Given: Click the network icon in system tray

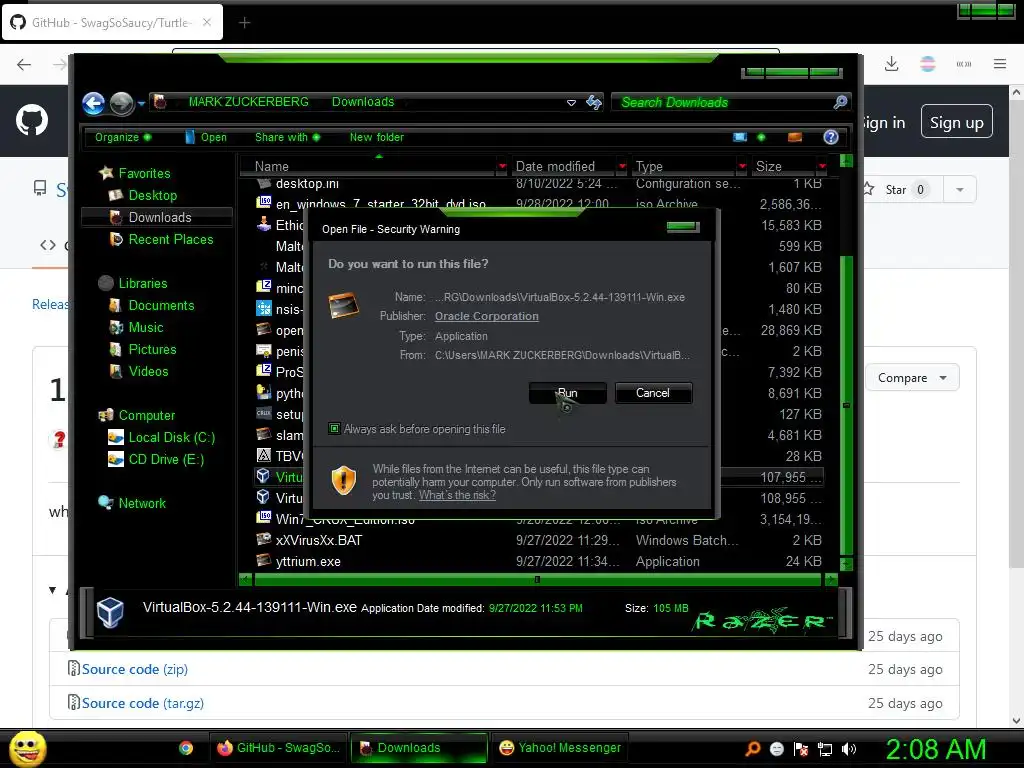Looking at the screenshot, I should 825,749.
